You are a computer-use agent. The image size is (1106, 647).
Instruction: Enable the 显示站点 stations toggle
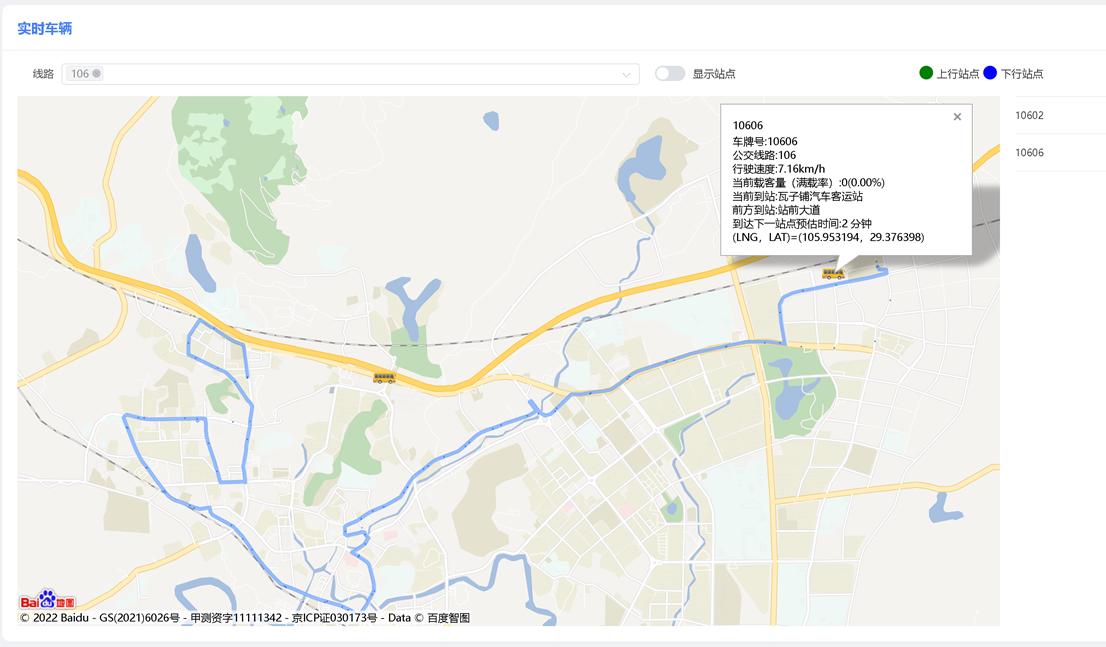tap(669, 73)
